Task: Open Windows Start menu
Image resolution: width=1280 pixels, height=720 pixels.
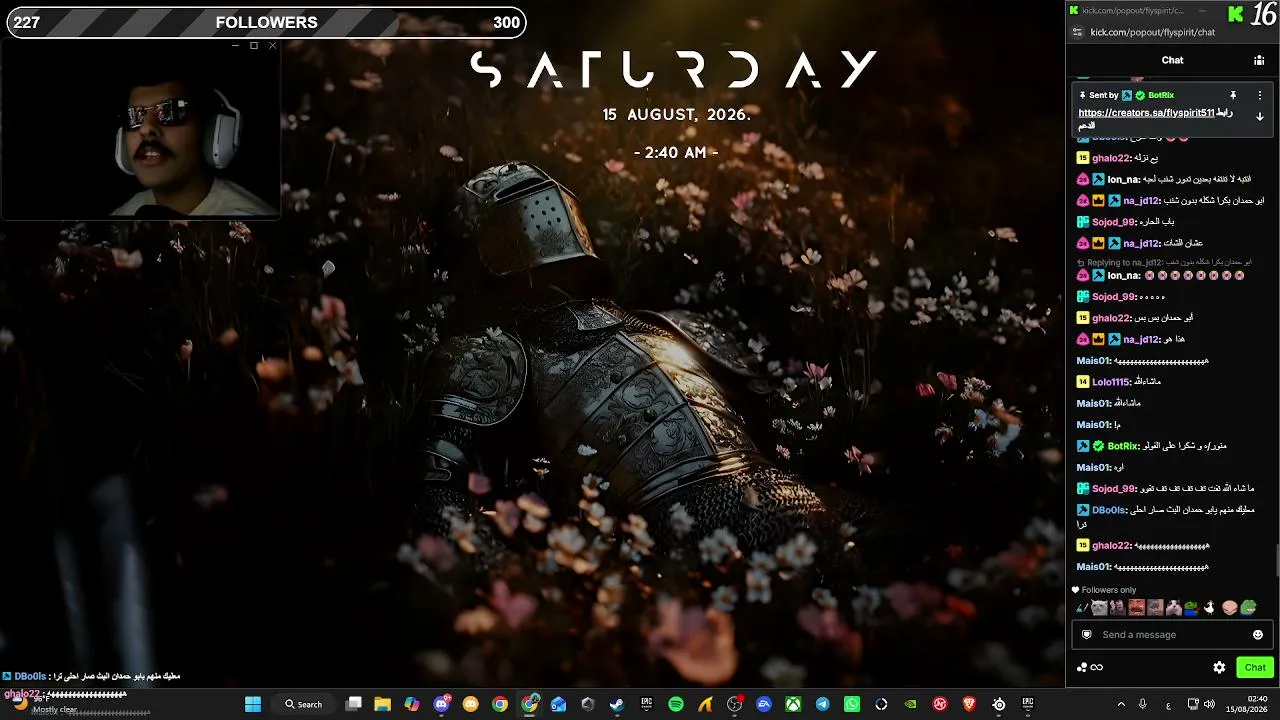Action: pos(252,704)
